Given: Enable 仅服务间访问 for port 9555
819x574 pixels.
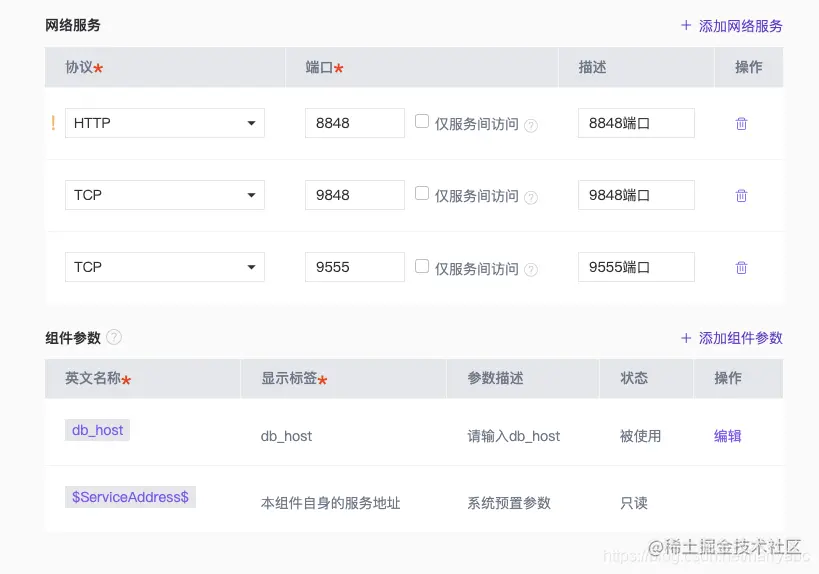Looking at the screenshot, I should click(x=422, y=266).
